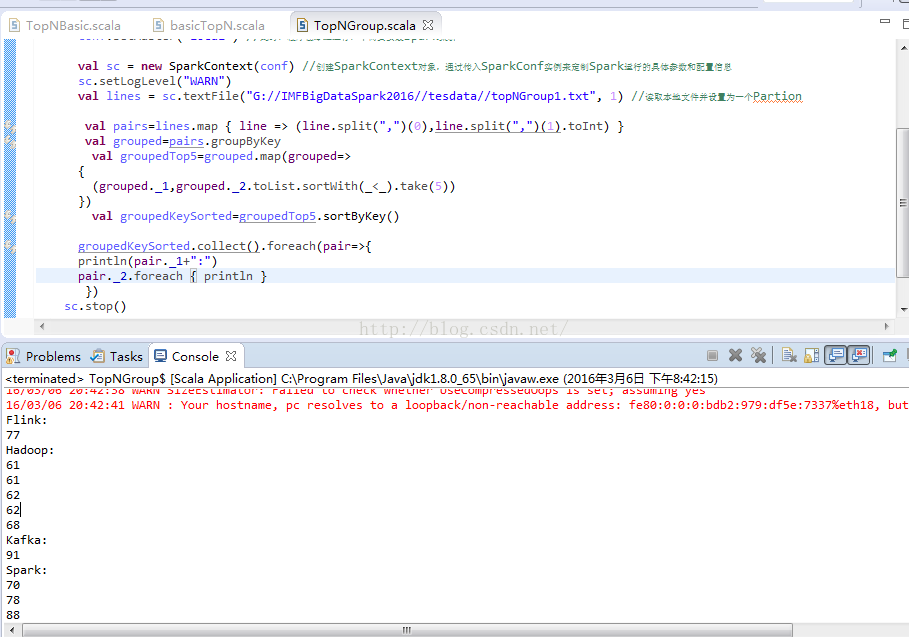Click the 'Spark:' console output line
This screenshot has height=637, width=909.
pos(27,570)
